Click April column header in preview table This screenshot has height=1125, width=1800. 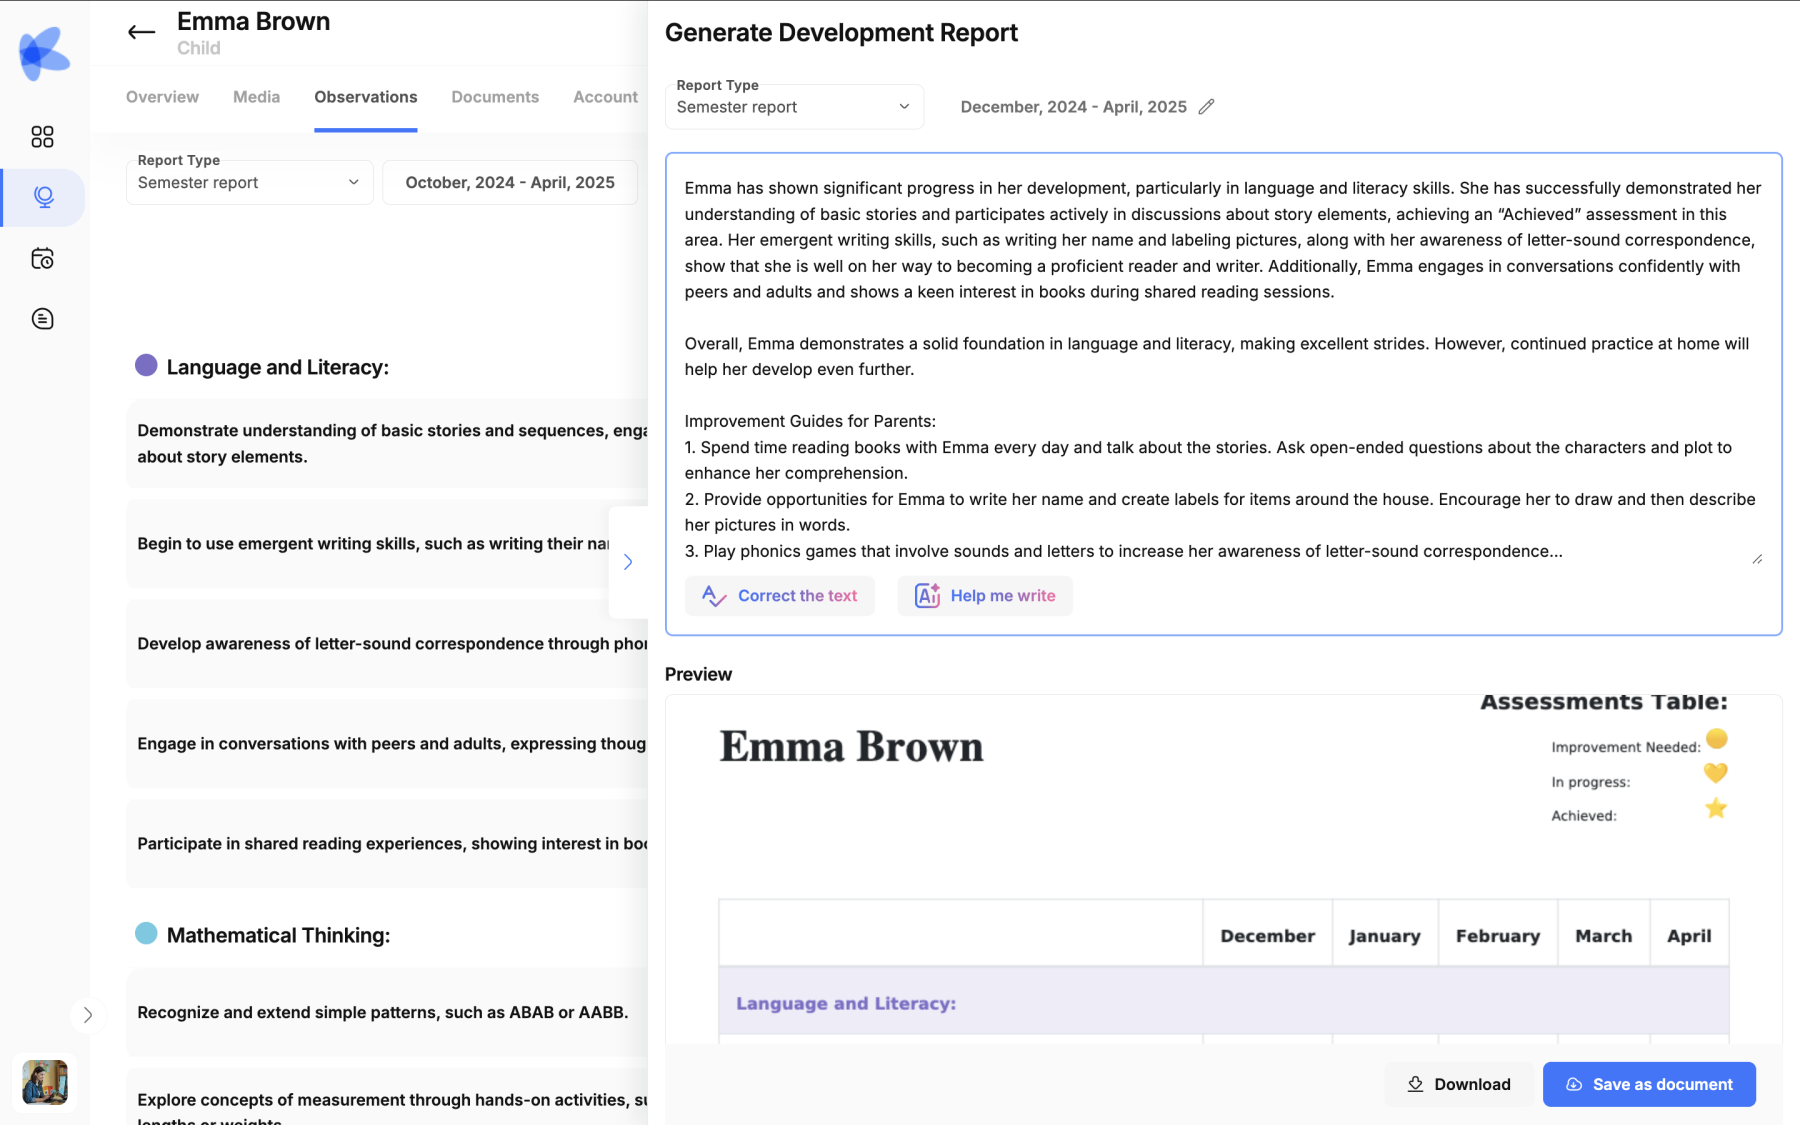(x=1689, y=935)
